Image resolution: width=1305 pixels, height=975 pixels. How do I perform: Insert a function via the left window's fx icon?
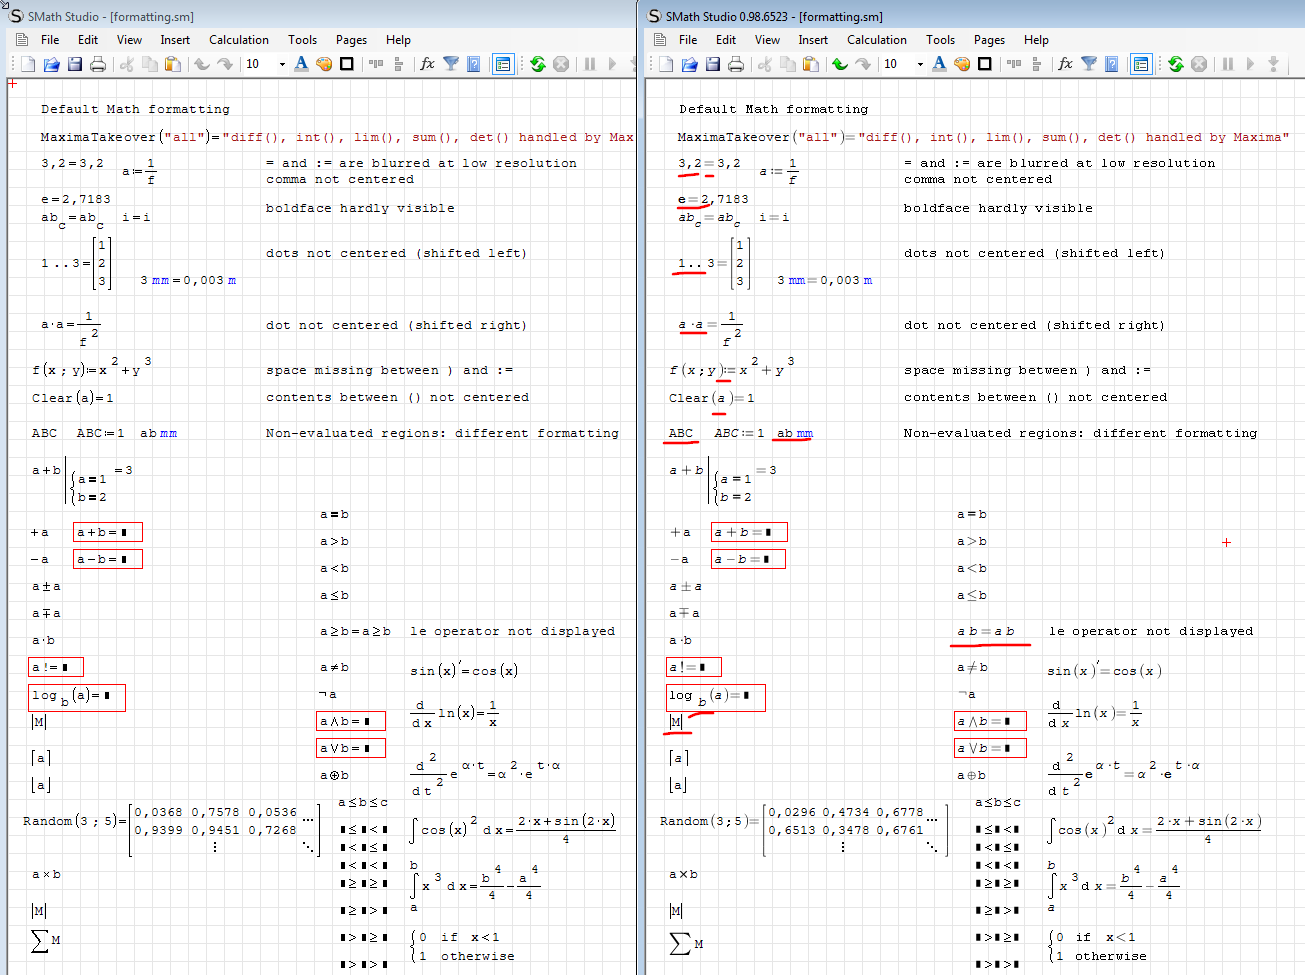tap(427, 64)
